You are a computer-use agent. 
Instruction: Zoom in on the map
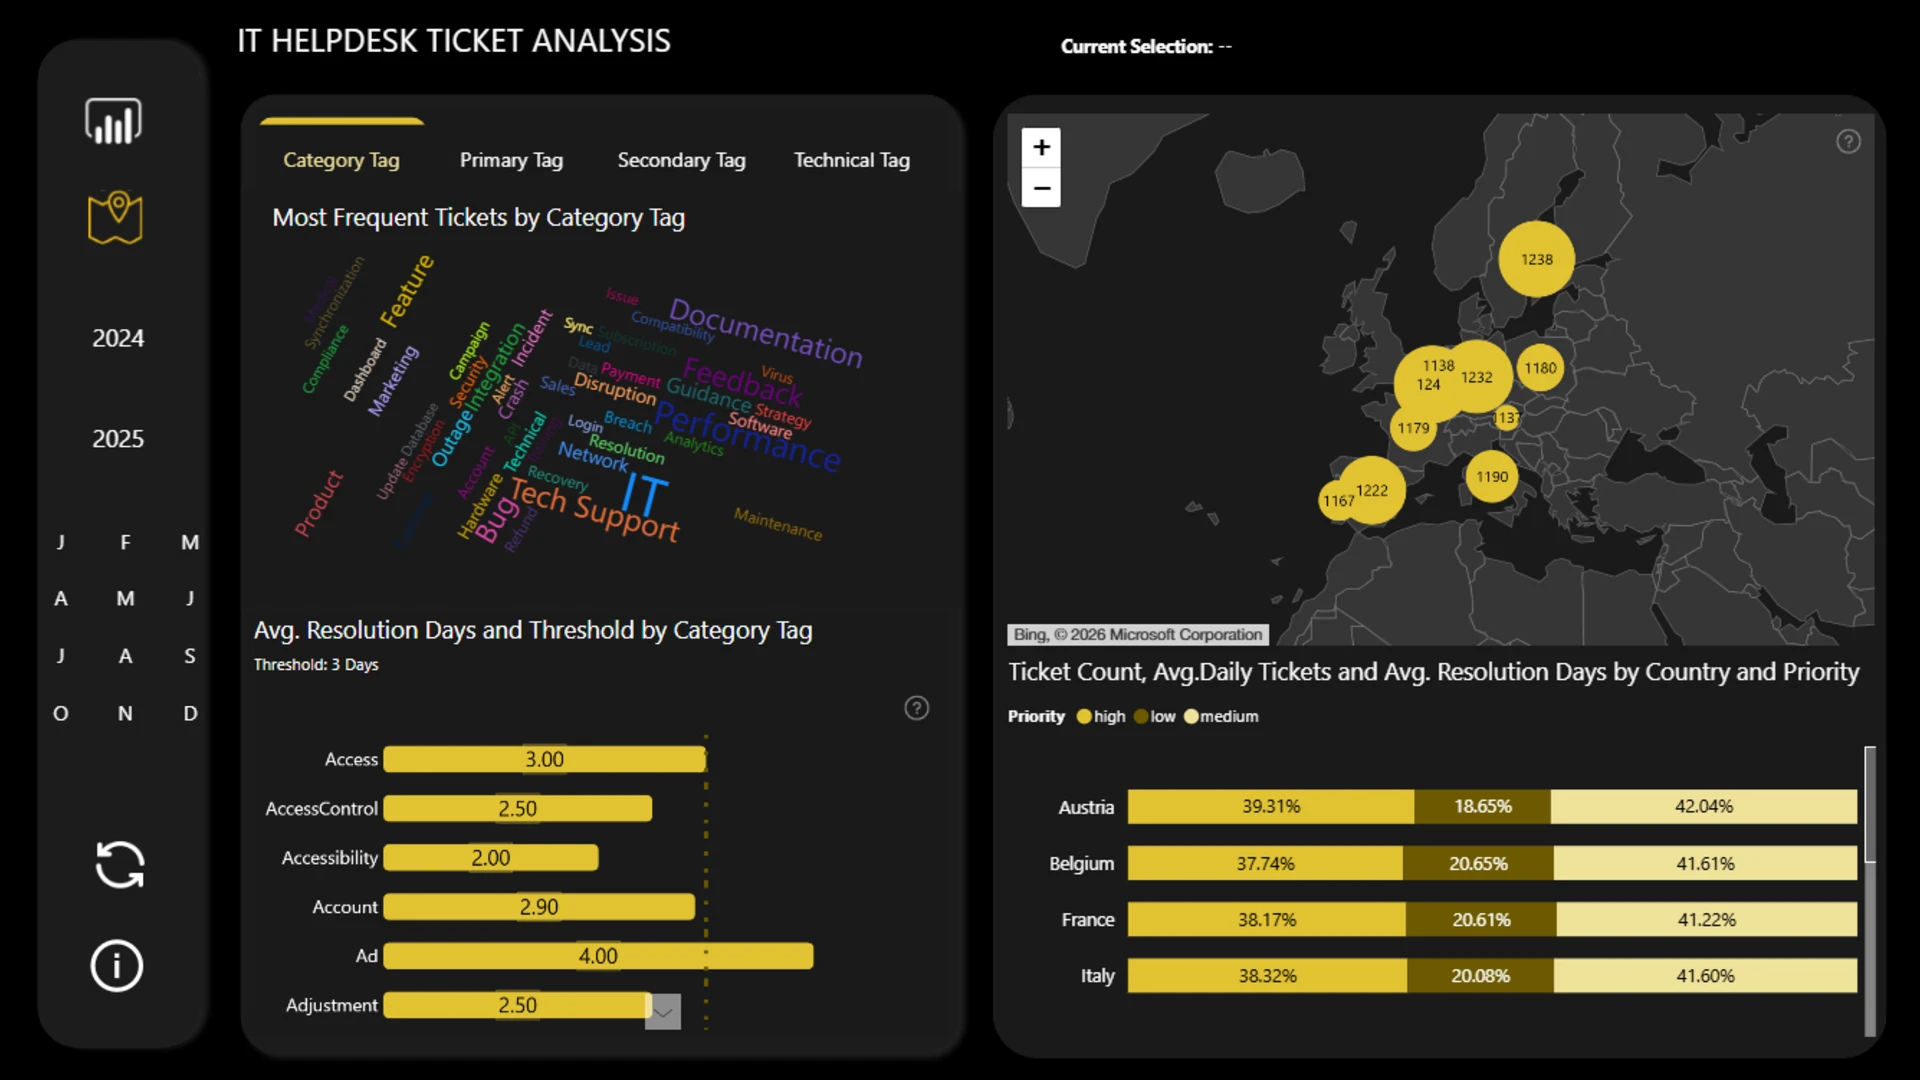tap(1041, 147)
